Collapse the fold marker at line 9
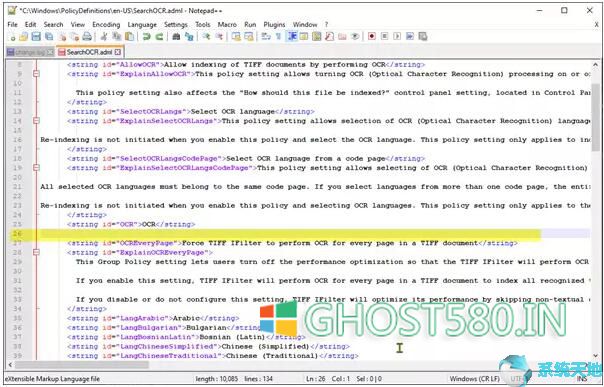The width and height of the screenshot is (604, 387). 36,74
